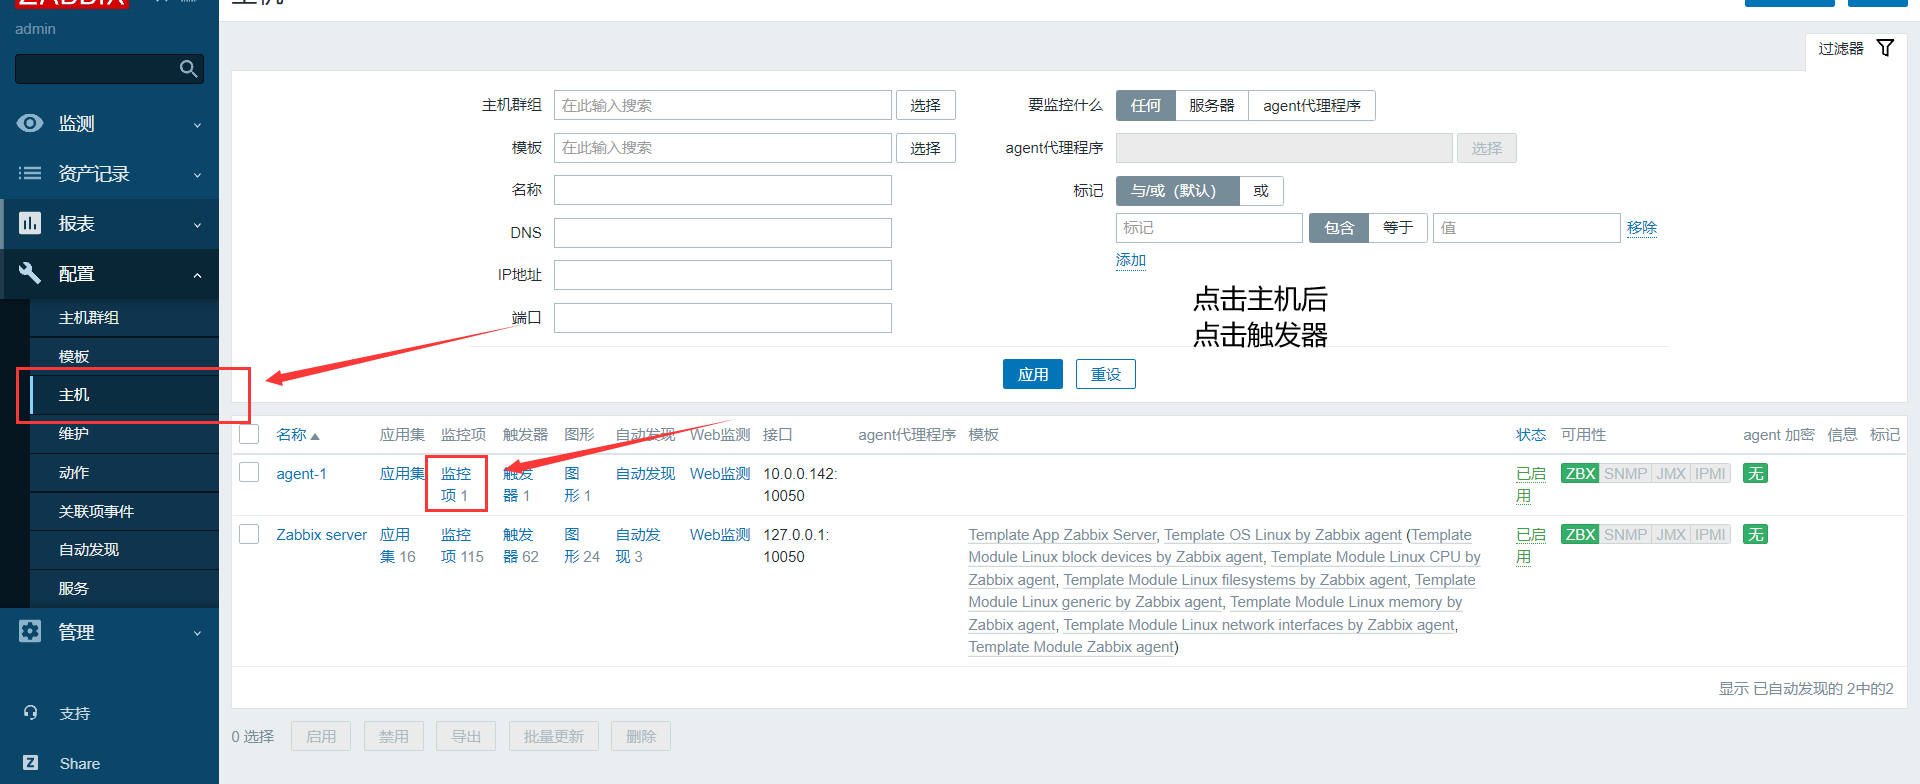Screen dimensions: 1920x784
Task: Select 服务器 monitored-by option
Action: [x=1211, y=106]
